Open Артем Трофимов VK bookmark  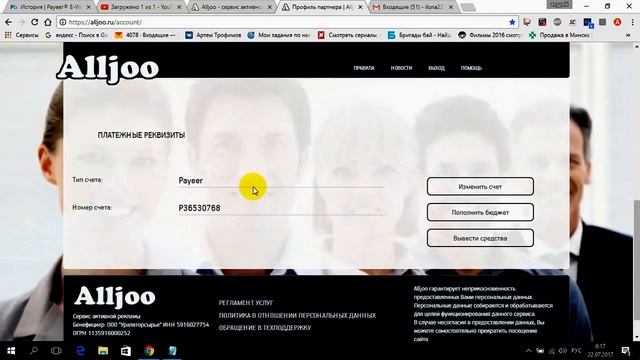pyautogui.click(x=213, y=36)
